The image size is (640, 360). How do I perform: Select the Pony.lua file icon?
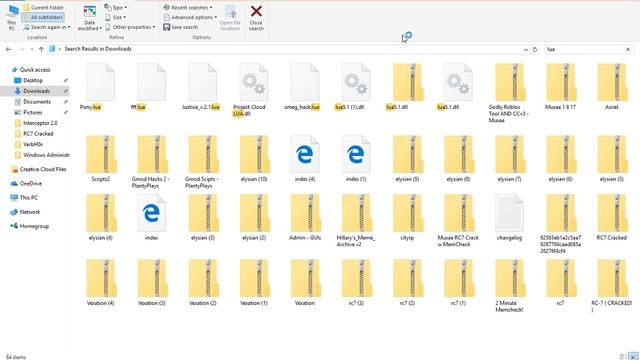tap(100, 82)
